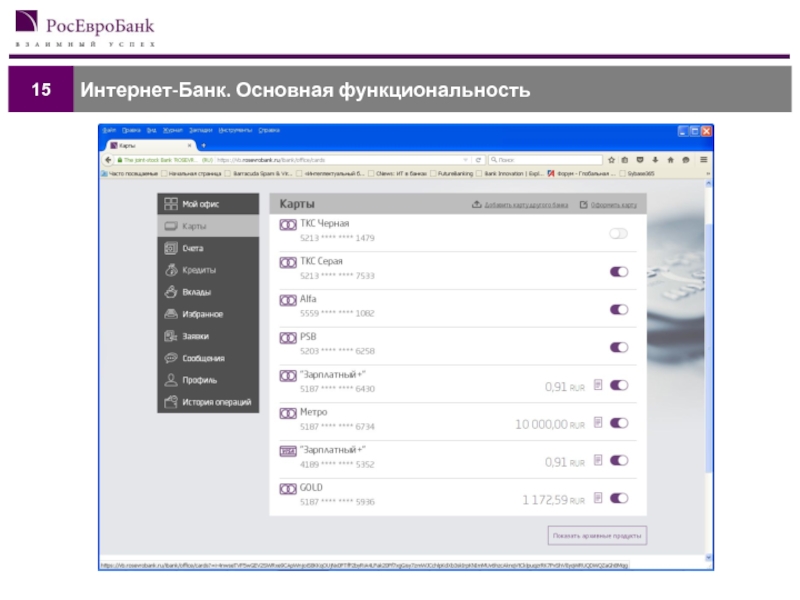
Task: Click the browser back arrow
Action: pos(108,160)
